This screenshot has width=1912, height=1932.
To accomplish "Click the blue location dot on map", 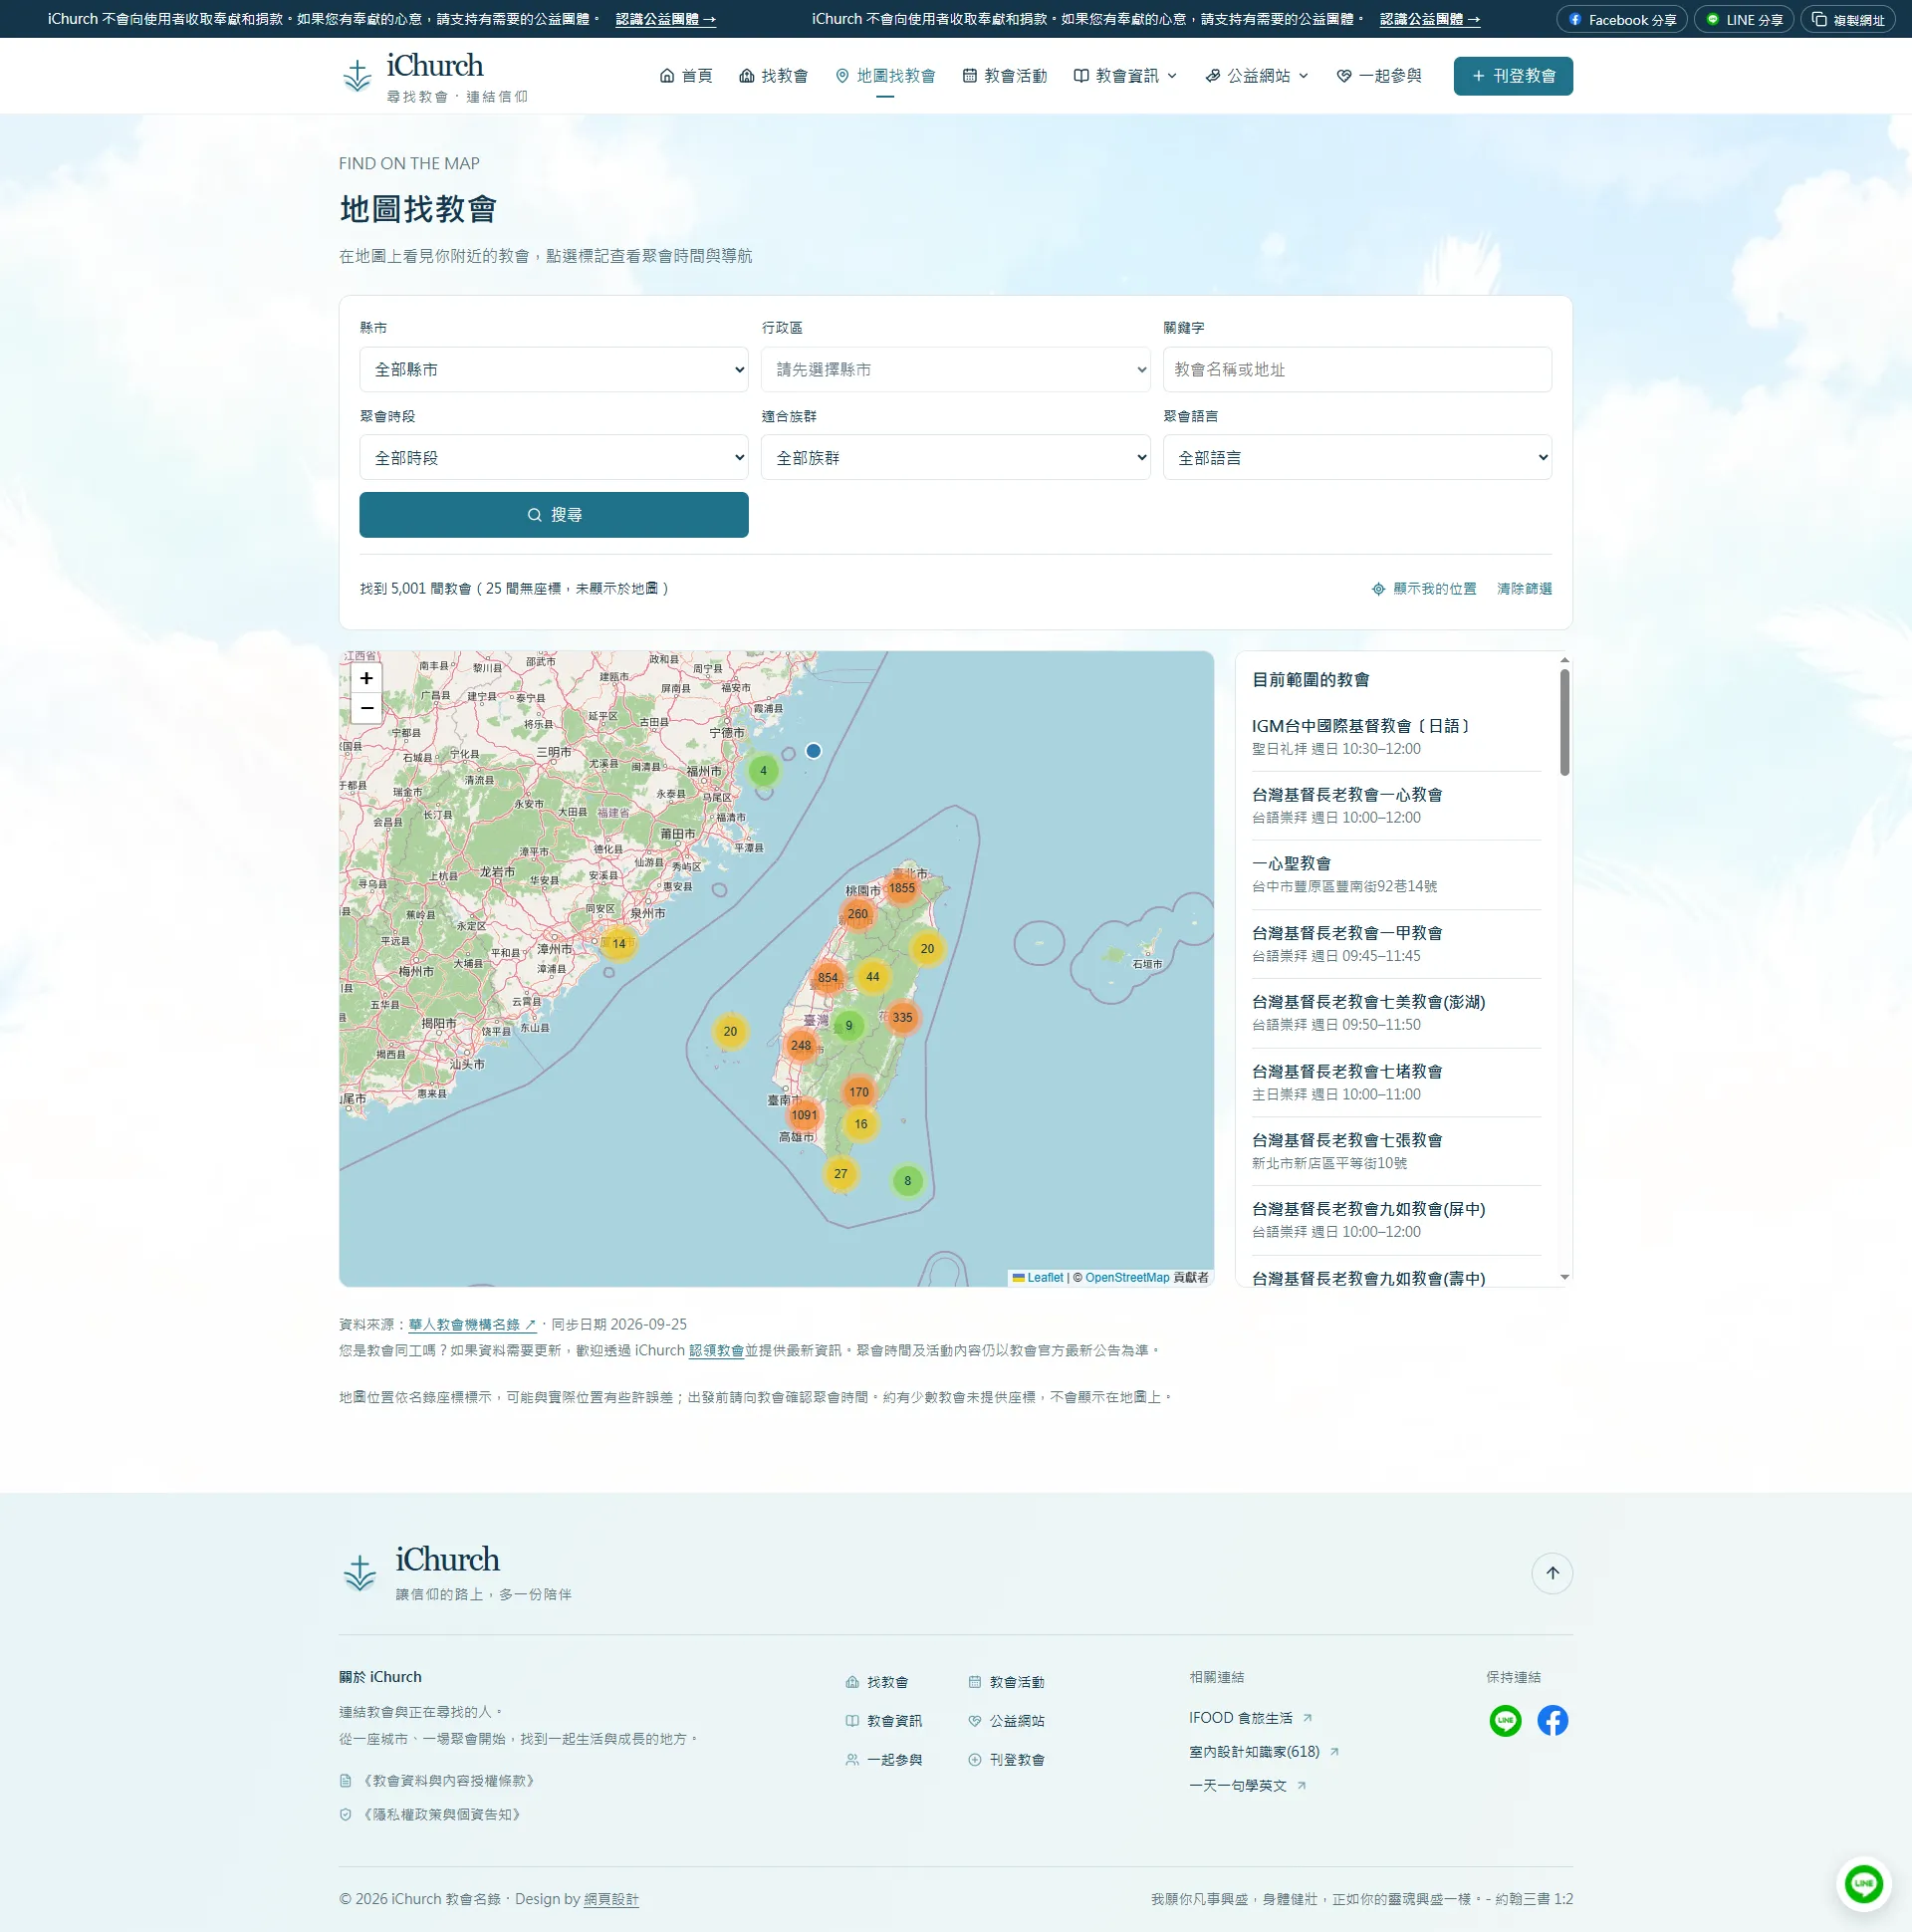I will [814, 751].
